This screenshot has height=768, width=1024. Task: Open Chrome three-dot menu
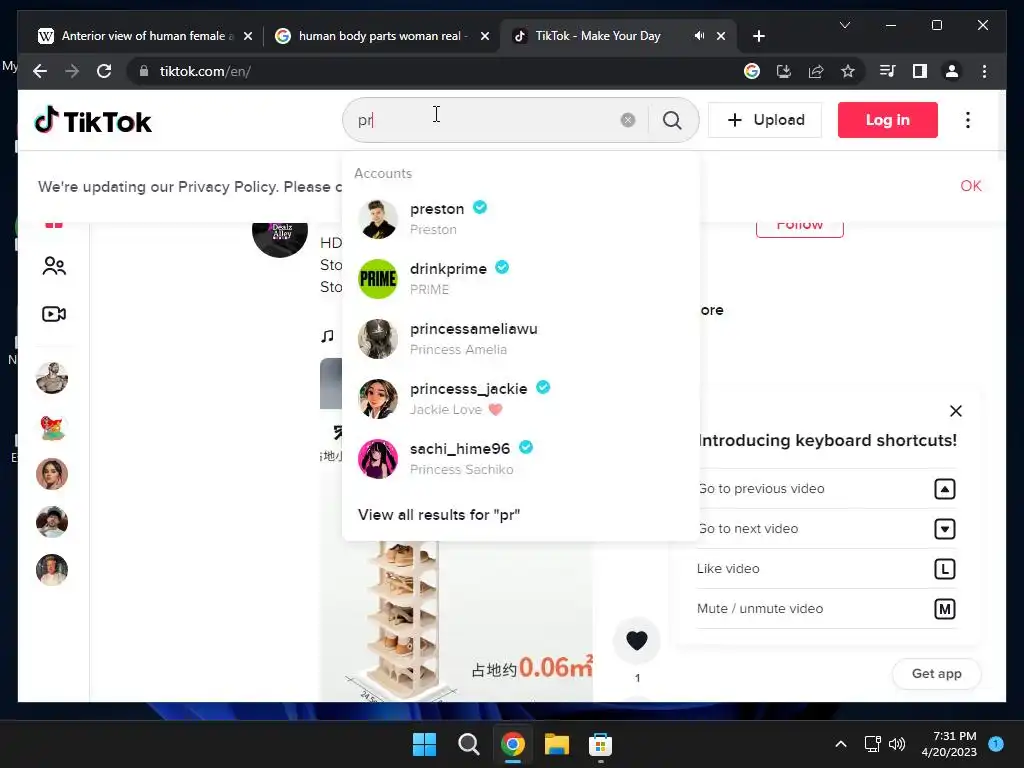pos(984,71)
